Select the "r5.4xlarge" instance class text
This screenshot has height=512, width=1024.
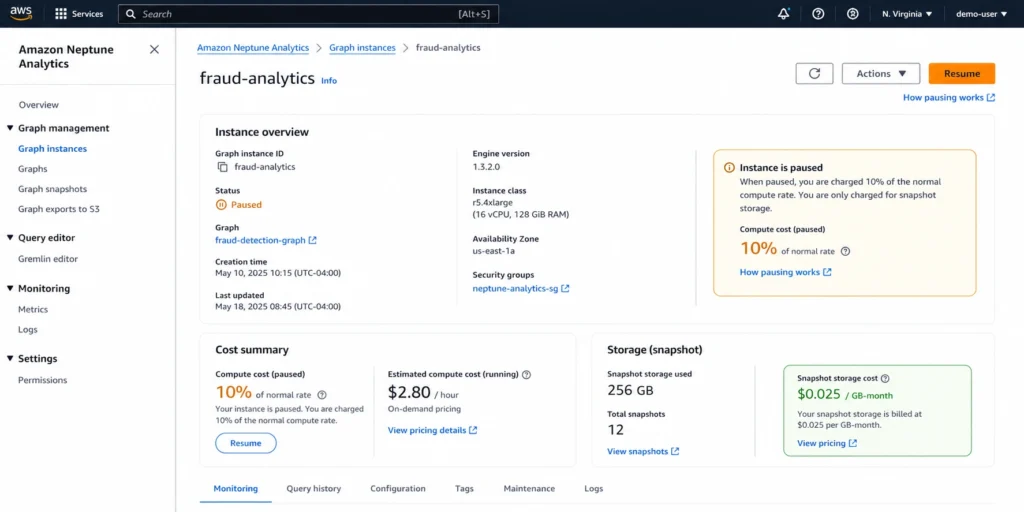click(492, 203)
